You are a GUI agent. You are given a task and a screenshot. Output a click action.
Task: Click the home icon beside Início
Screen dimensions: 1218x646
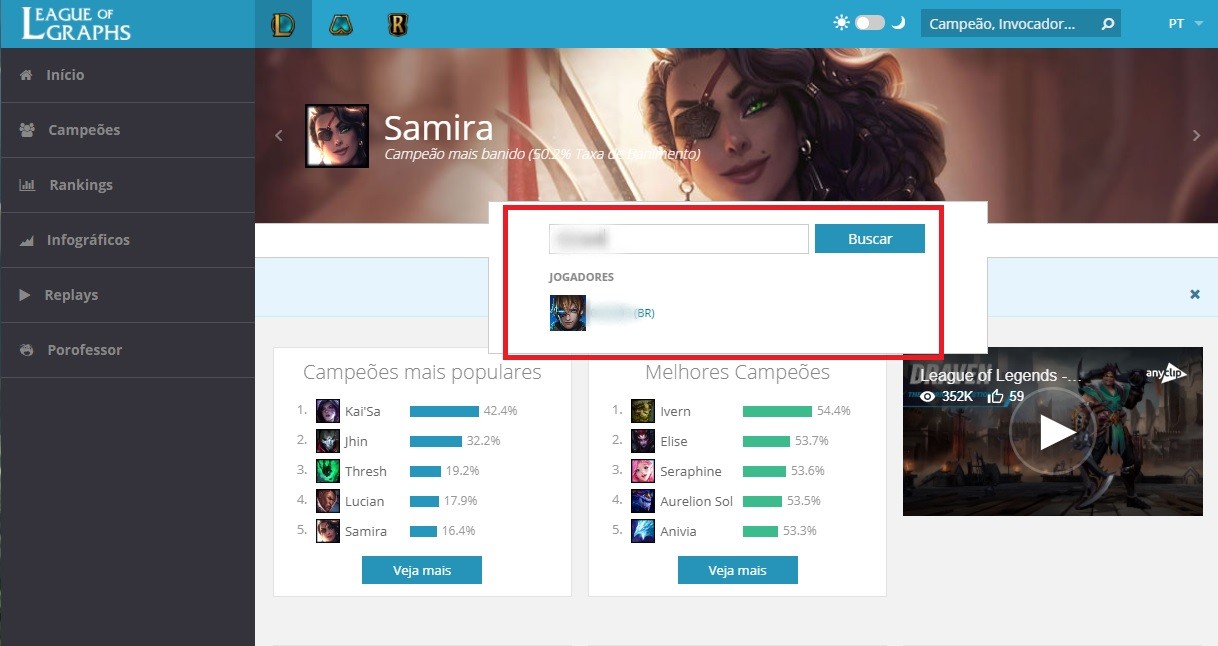(26, 75)
